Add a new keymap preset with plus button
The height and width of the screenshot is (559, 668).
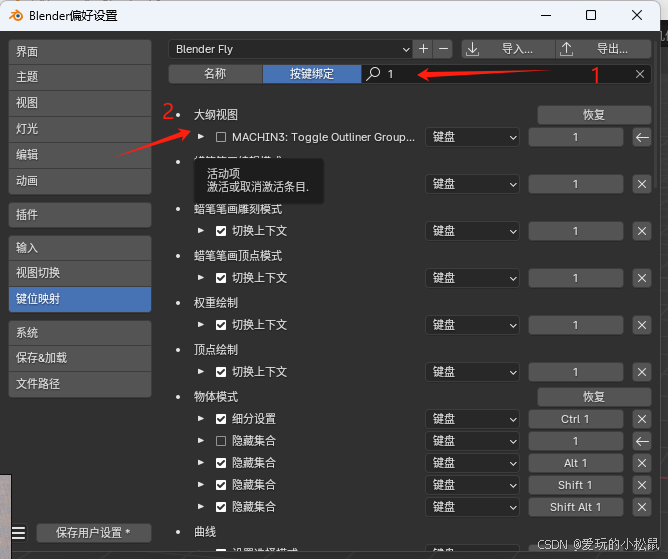coord(423,49)
